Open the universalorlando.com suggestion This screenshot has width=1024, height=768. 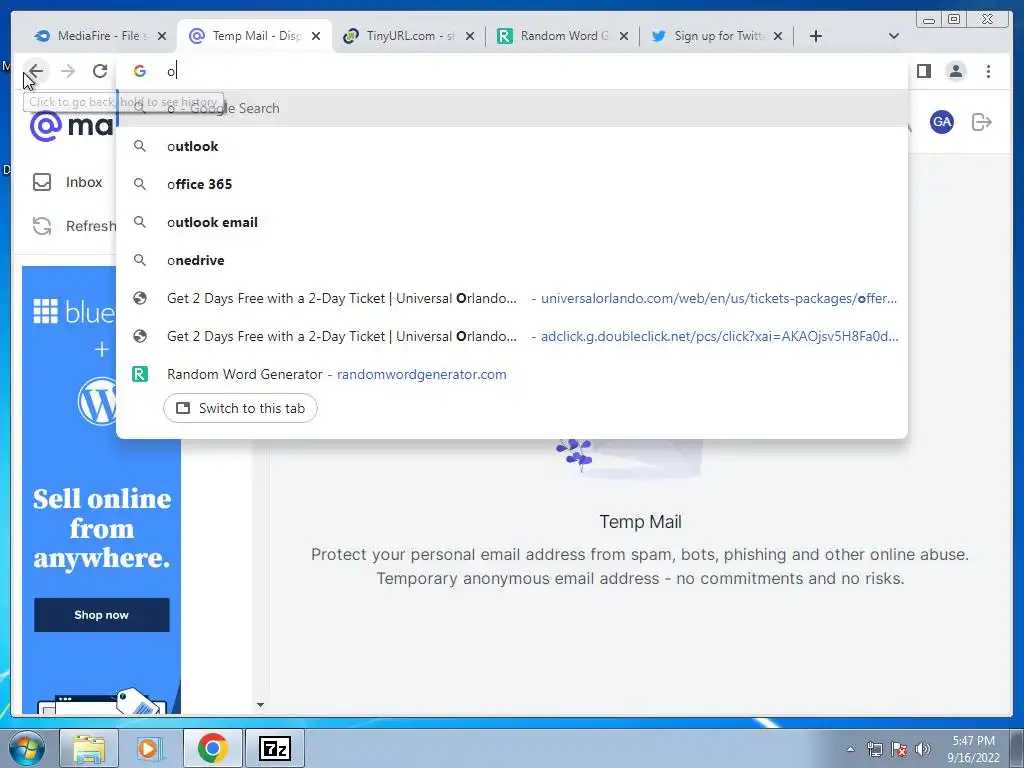point(511,298)
